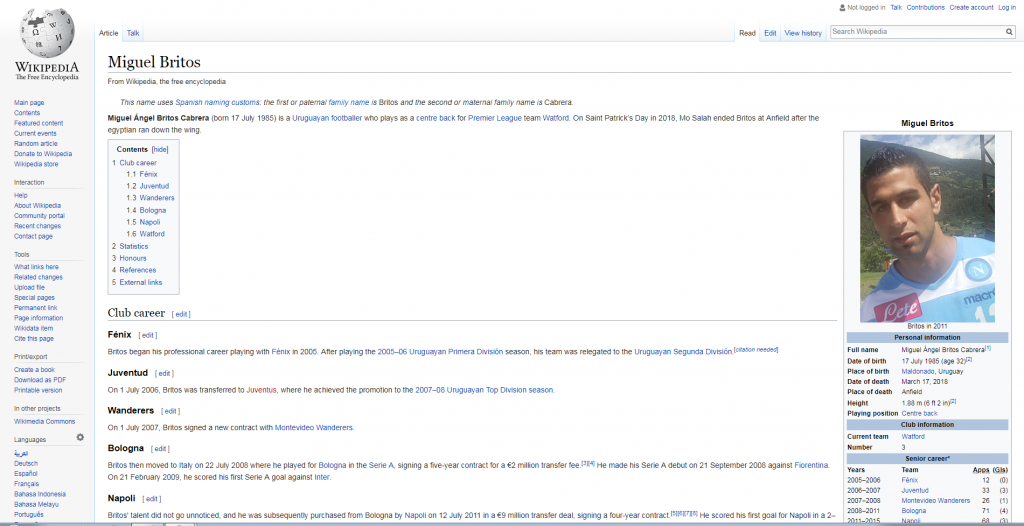The image size is (1024, 526).
Task: Switch to the Talk tab
Action: [133, 33]
